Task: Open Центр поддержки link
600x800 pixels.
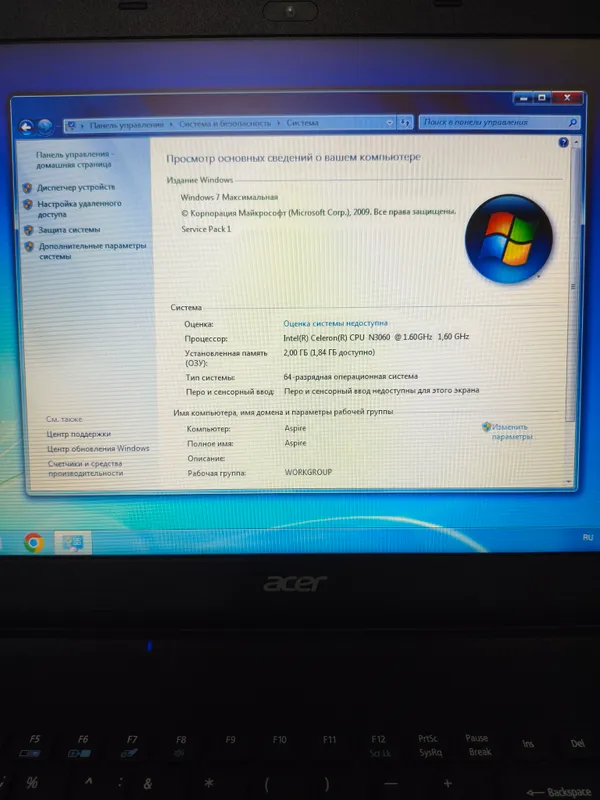Action: (79, 434)
